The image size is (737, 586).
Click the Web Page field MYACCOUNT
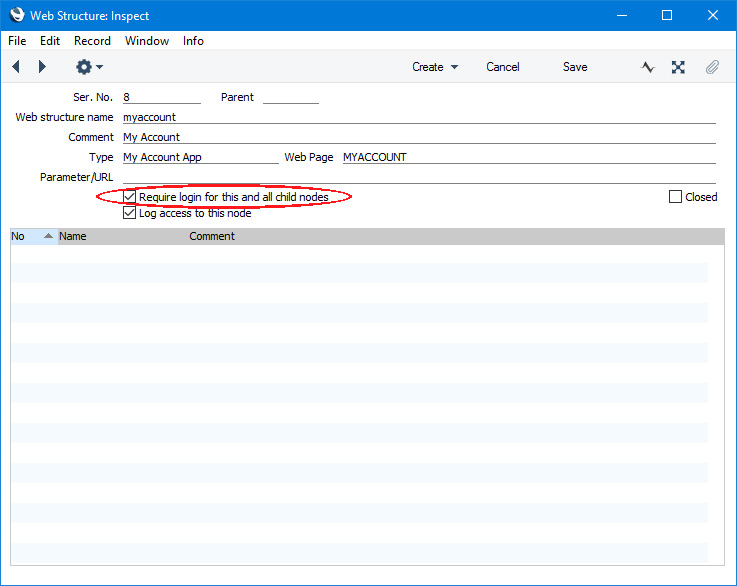529,157
